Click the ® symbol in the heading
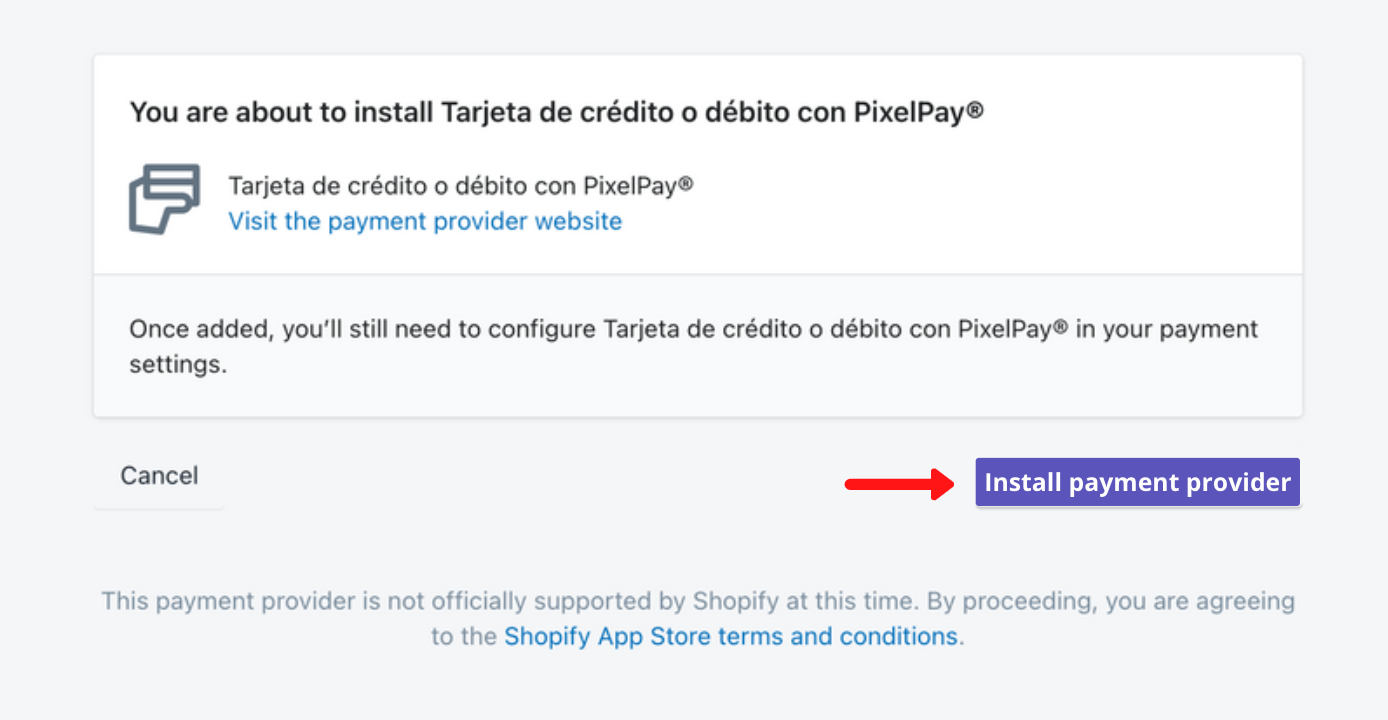The width and height of the screenshot is (1388, 720). [975, 109]
